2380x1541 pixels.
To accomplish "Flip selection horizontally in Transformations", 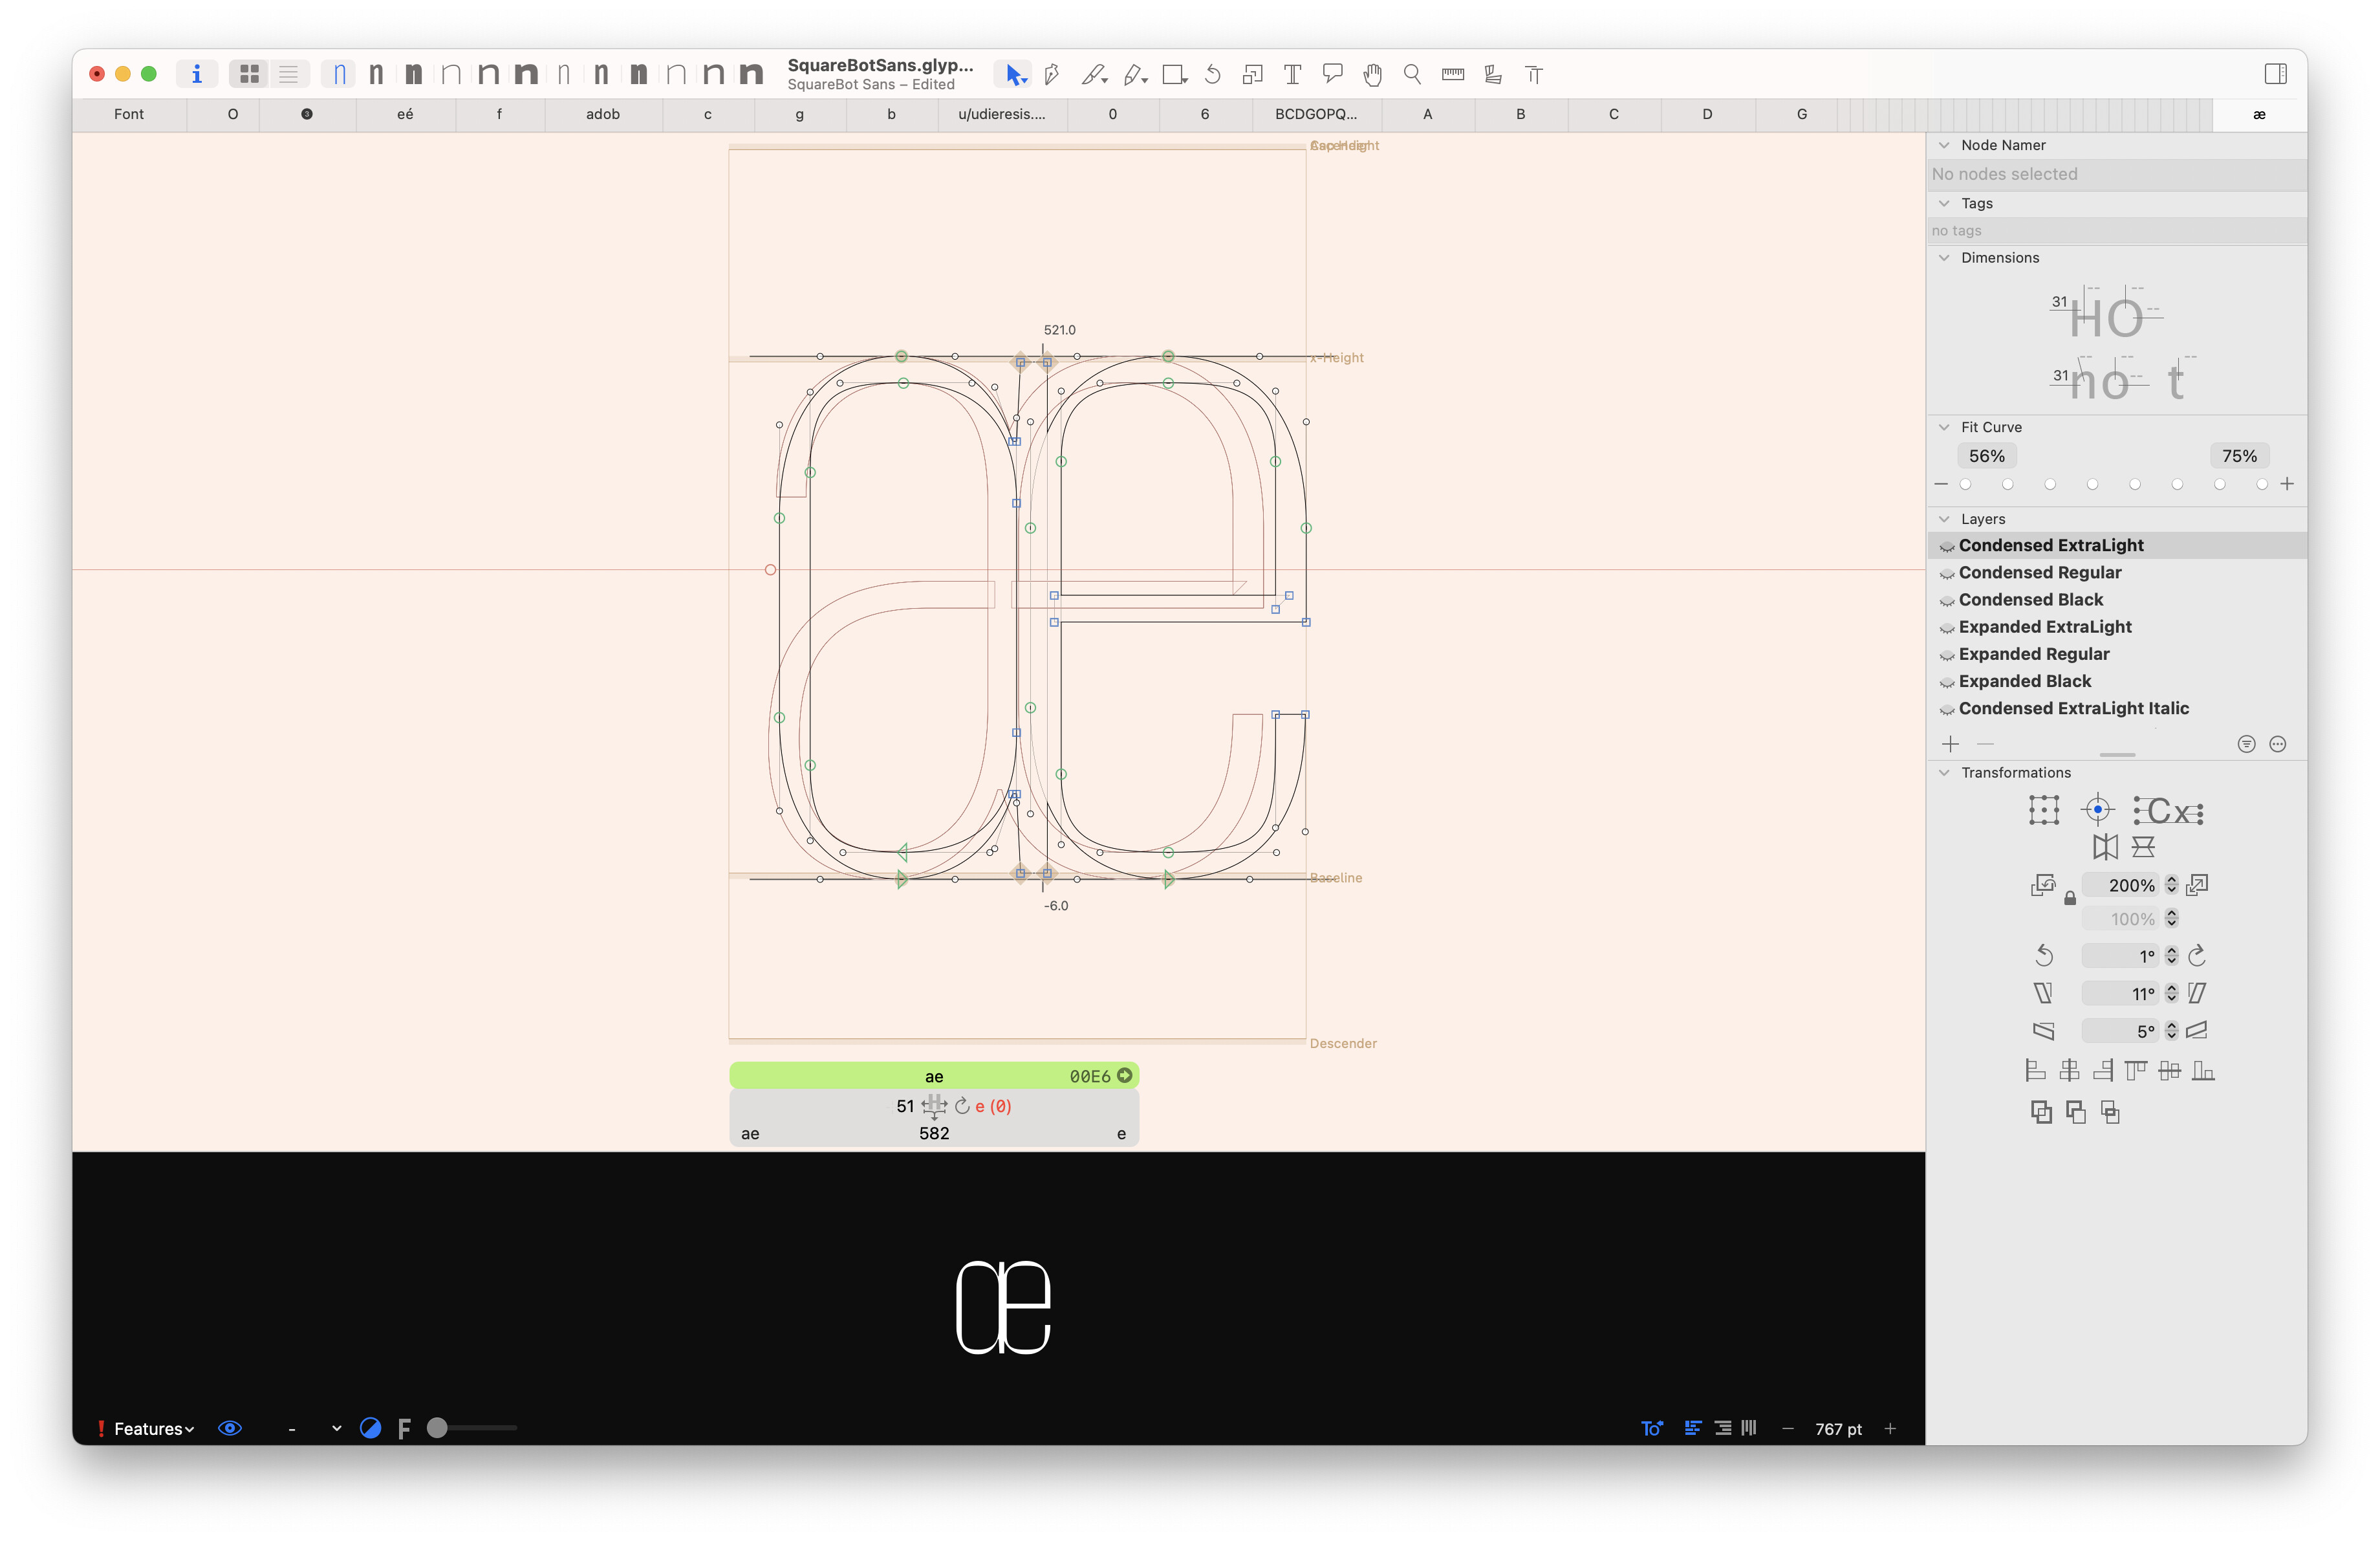I will 2105,847.
